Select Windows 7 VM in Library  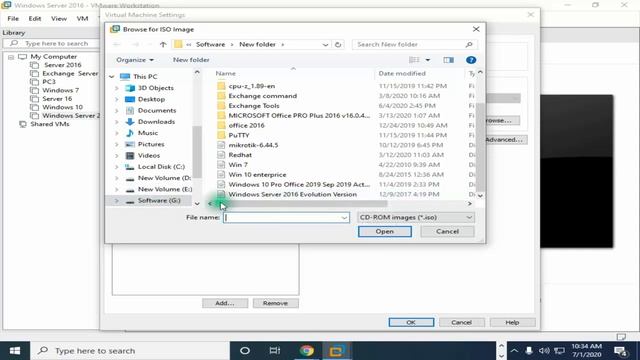60,90
